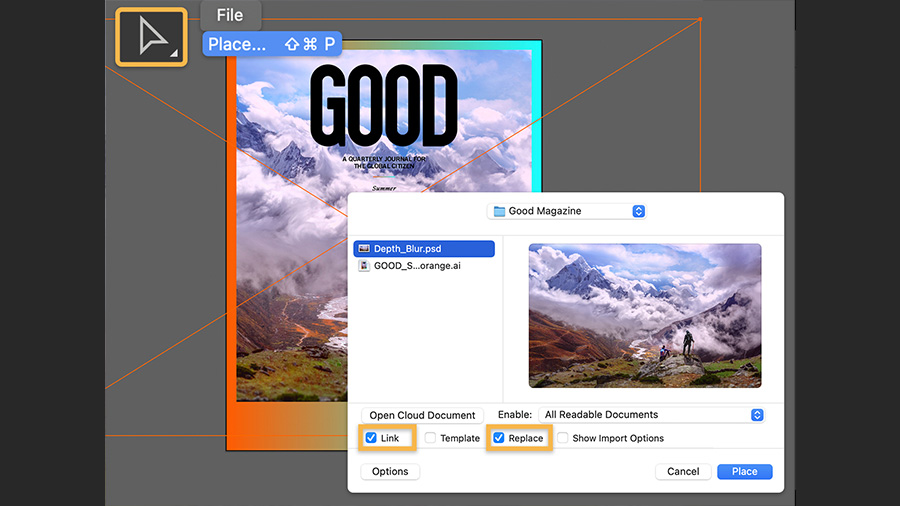Screen dimensions: 900x506
Task: Click the folder icon beside Good Magazine
Action: coord(499,211)
